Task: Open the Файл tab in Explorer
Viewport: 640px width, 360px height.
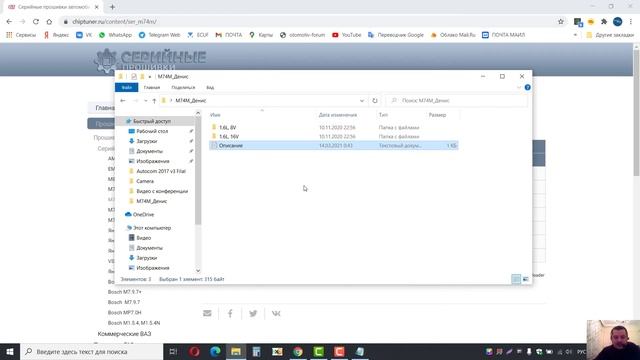Action: pos(127,87)
